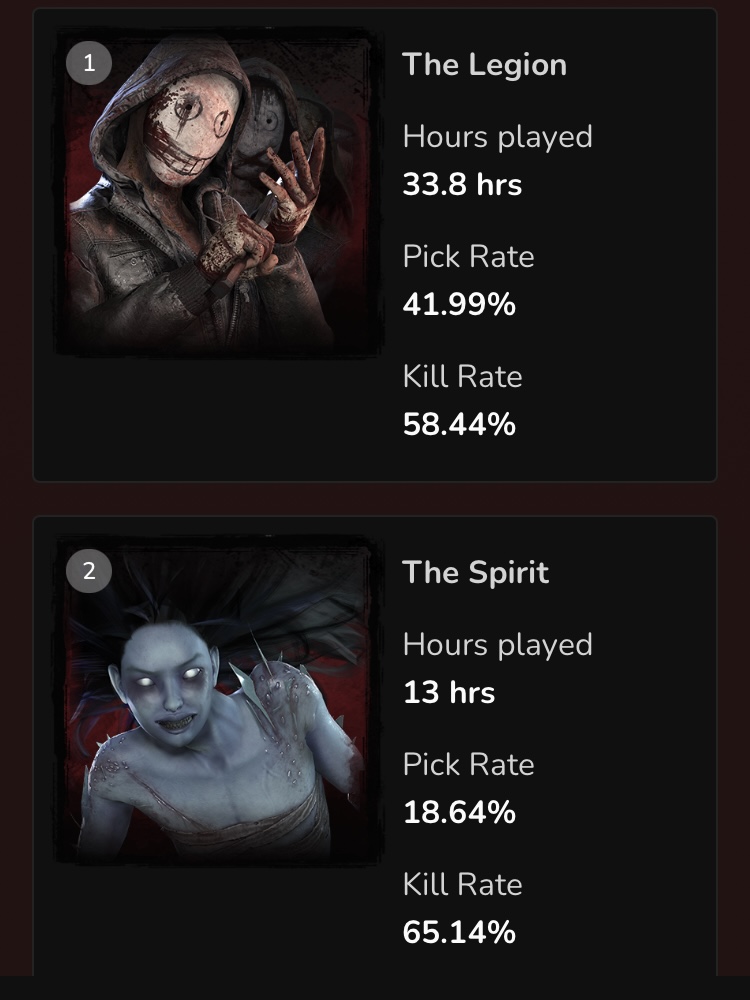The width and height of the screenshot is (750, 1000).
Task: Click Spirit's Hours played label
Action: [497, 645]
